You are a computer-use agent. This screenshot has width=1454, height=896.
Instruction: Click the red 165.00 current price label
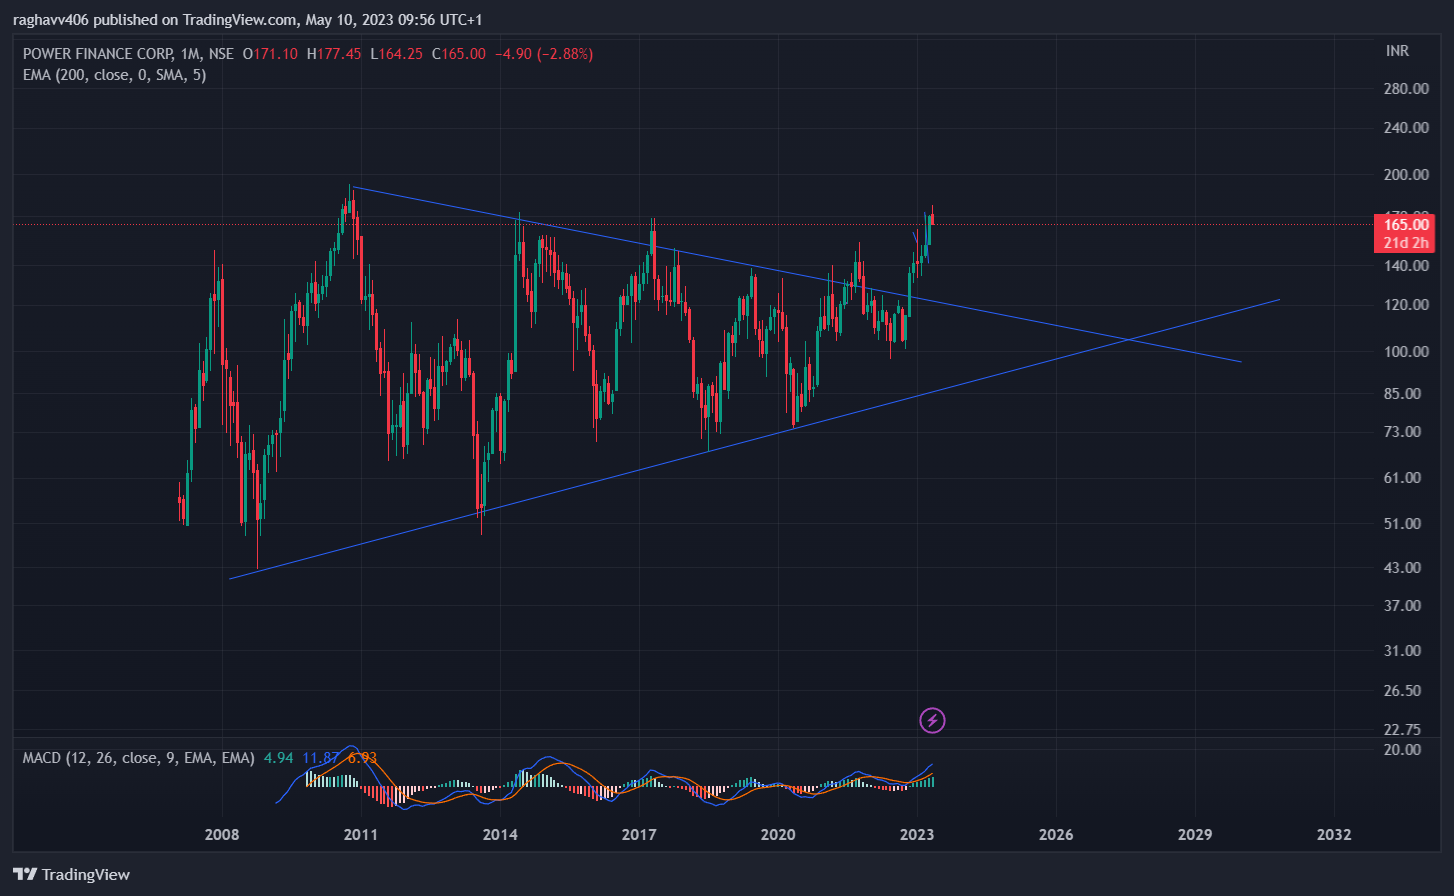1405,225
